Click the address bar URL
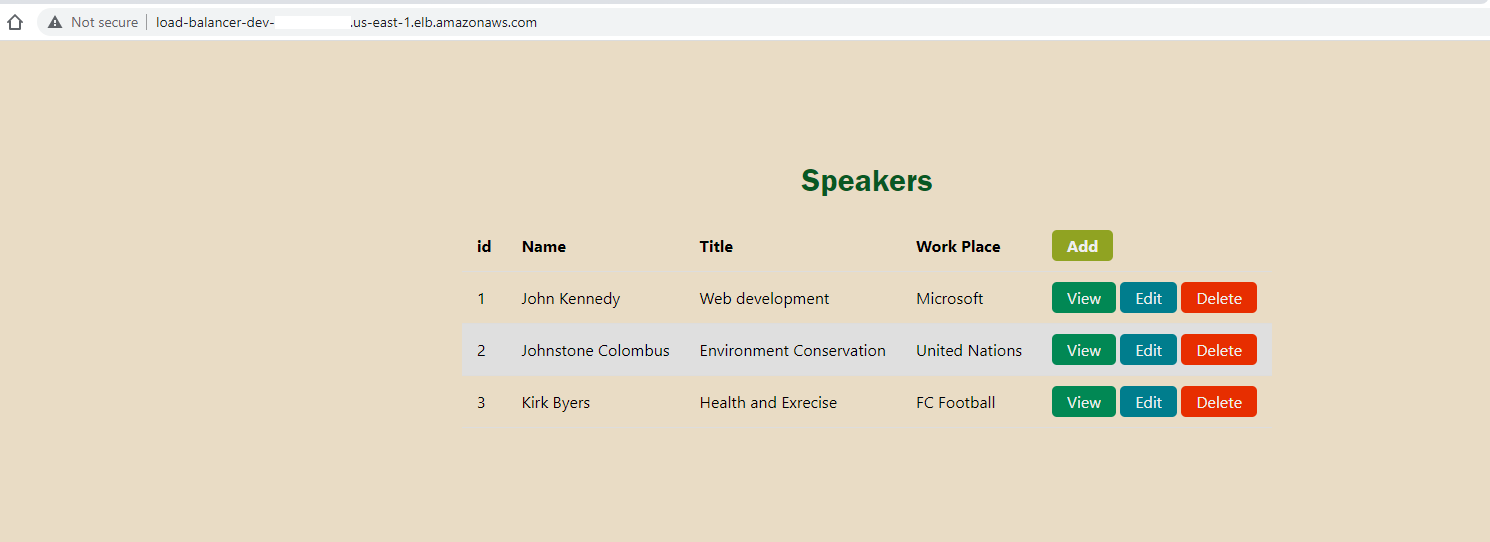The image size is (1490, 542). (x=346, y=22)
